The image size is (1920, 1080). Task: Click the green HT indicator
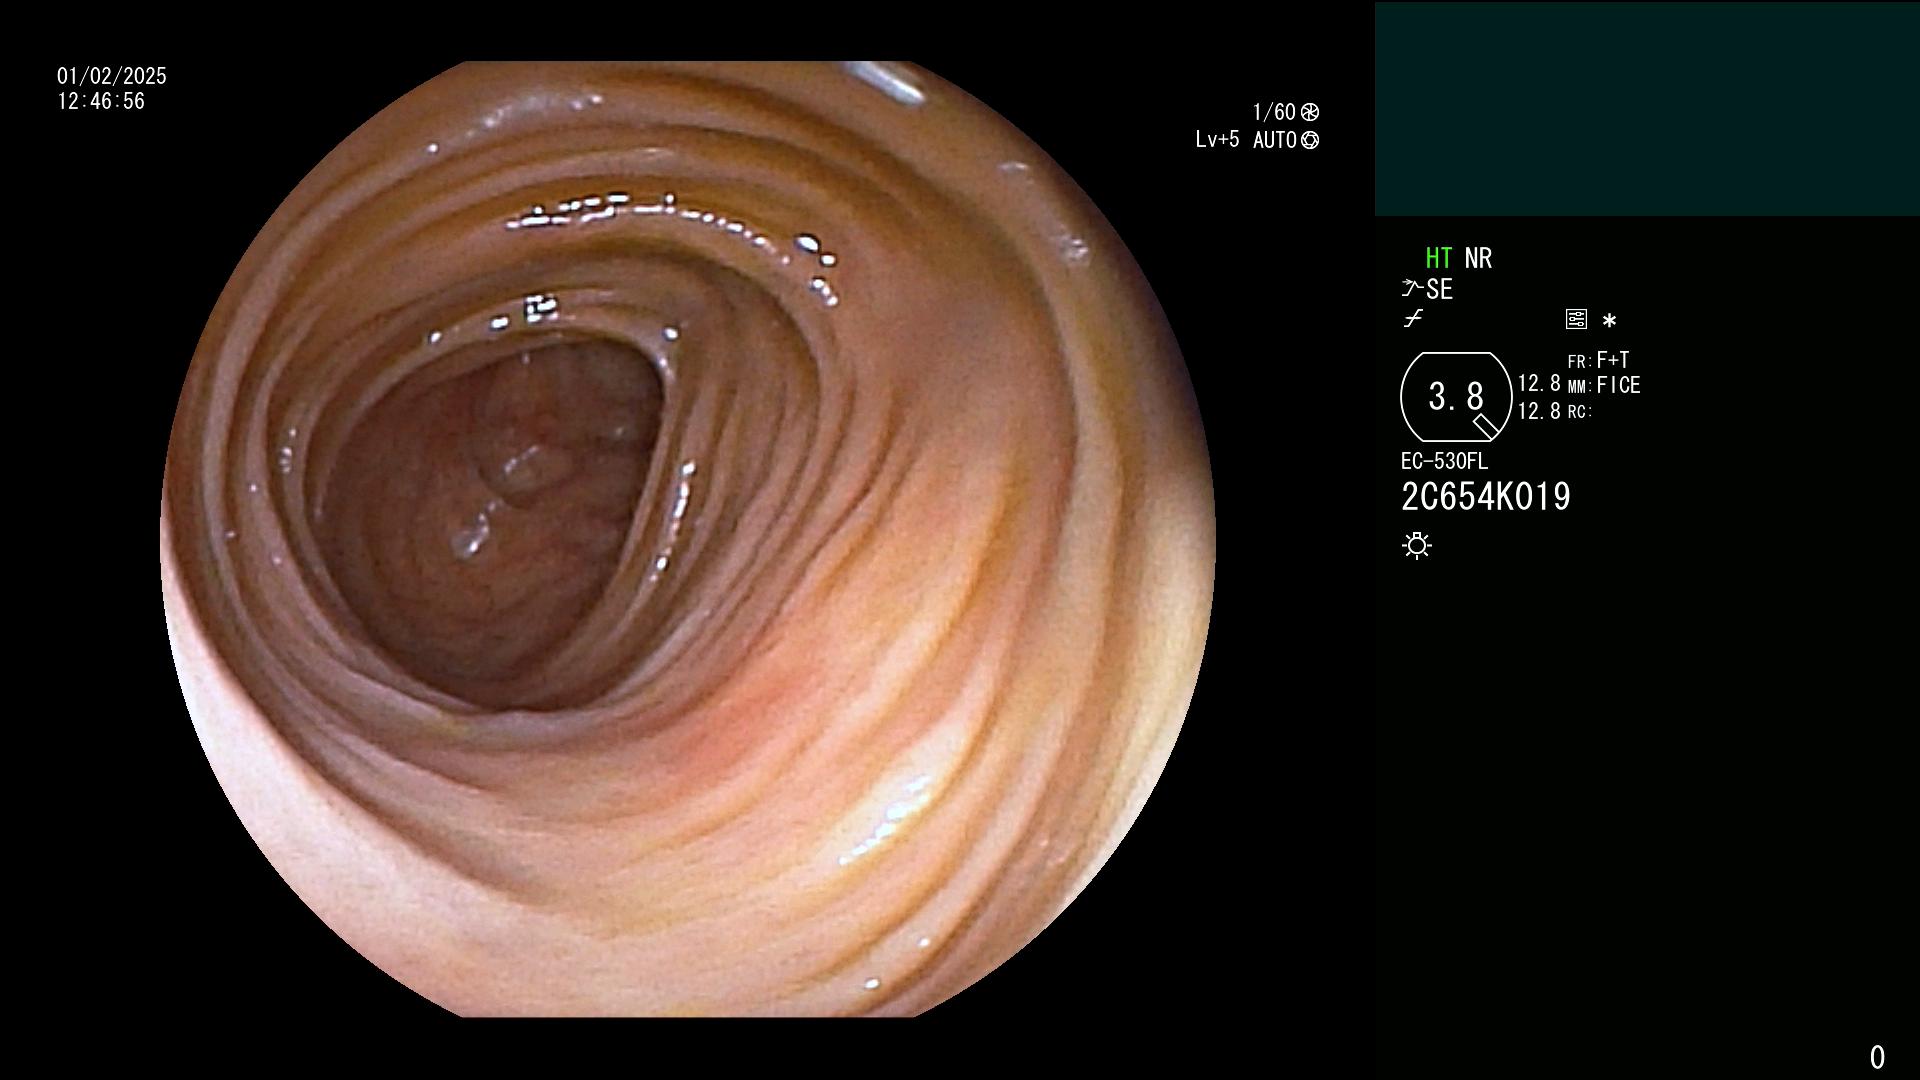(x=1438, y=258)
